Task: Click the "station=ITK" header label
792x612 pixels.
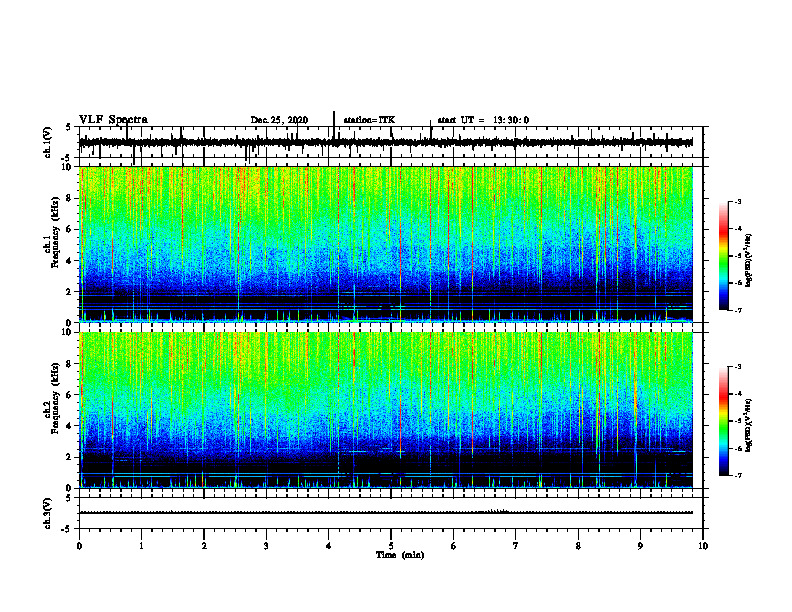Action: pos(369,120)
